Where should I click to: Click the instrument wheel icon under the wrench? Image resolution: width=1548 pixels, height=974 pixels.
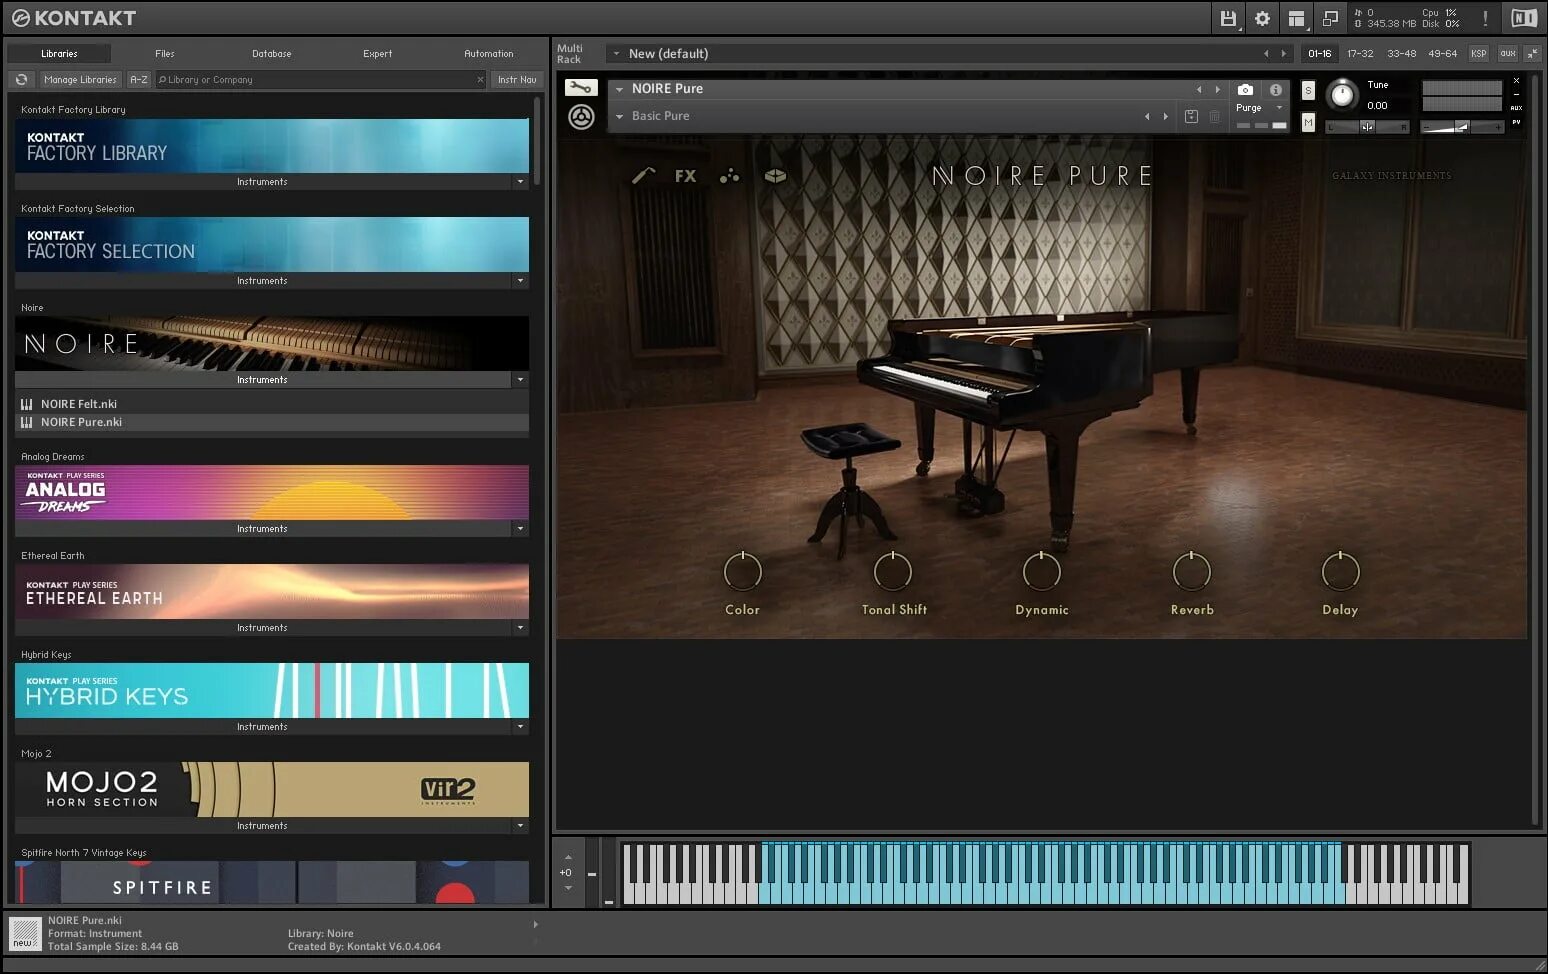pos(581,117)
